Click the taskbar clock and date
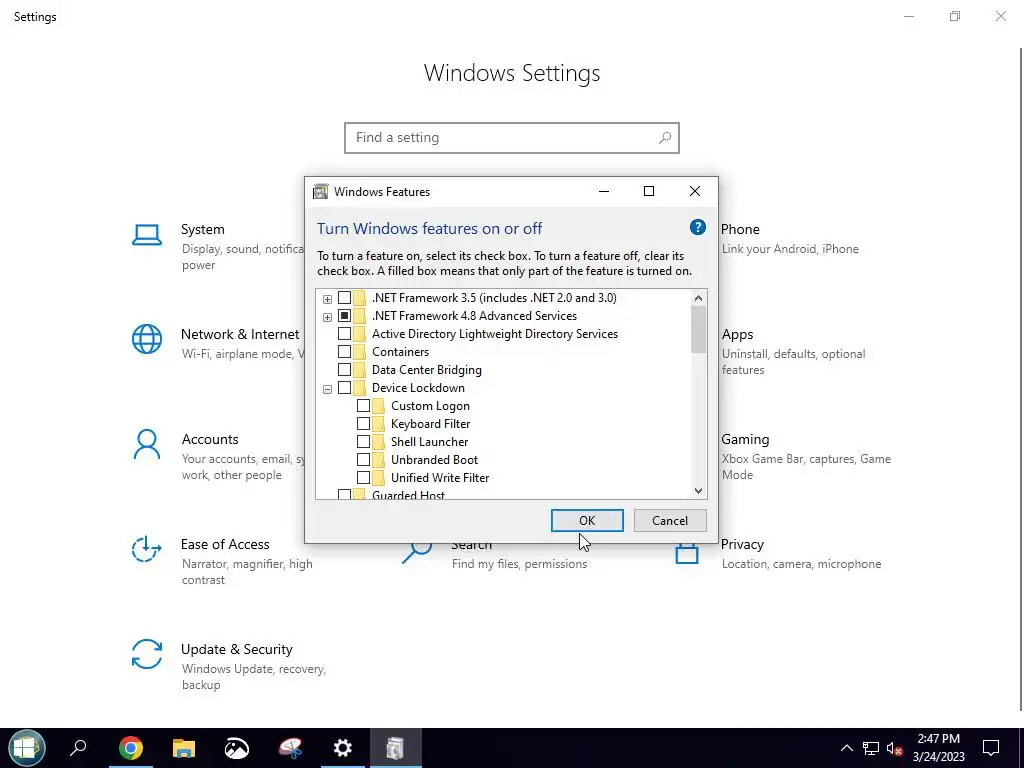Image resolution: width=1024 pixels, height=768 pixels. [938, 748]
